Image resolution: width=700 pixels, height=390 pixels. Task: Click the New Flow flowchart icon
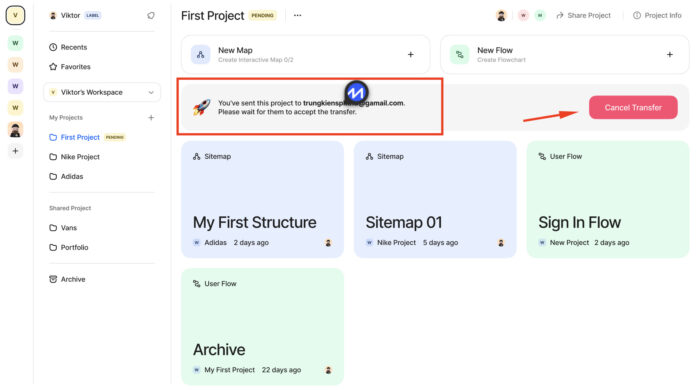tap(459, 54)
